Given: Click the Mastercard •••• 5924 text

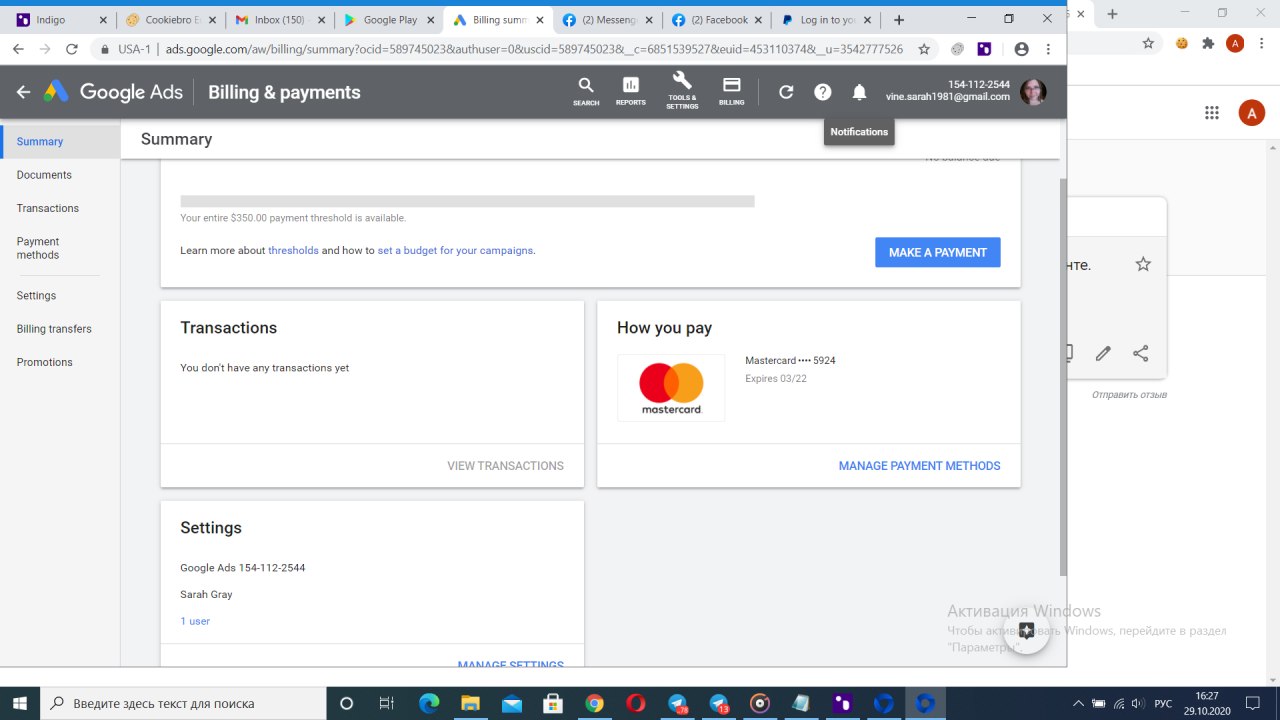Looking at the screenshot, I should 790,360.
